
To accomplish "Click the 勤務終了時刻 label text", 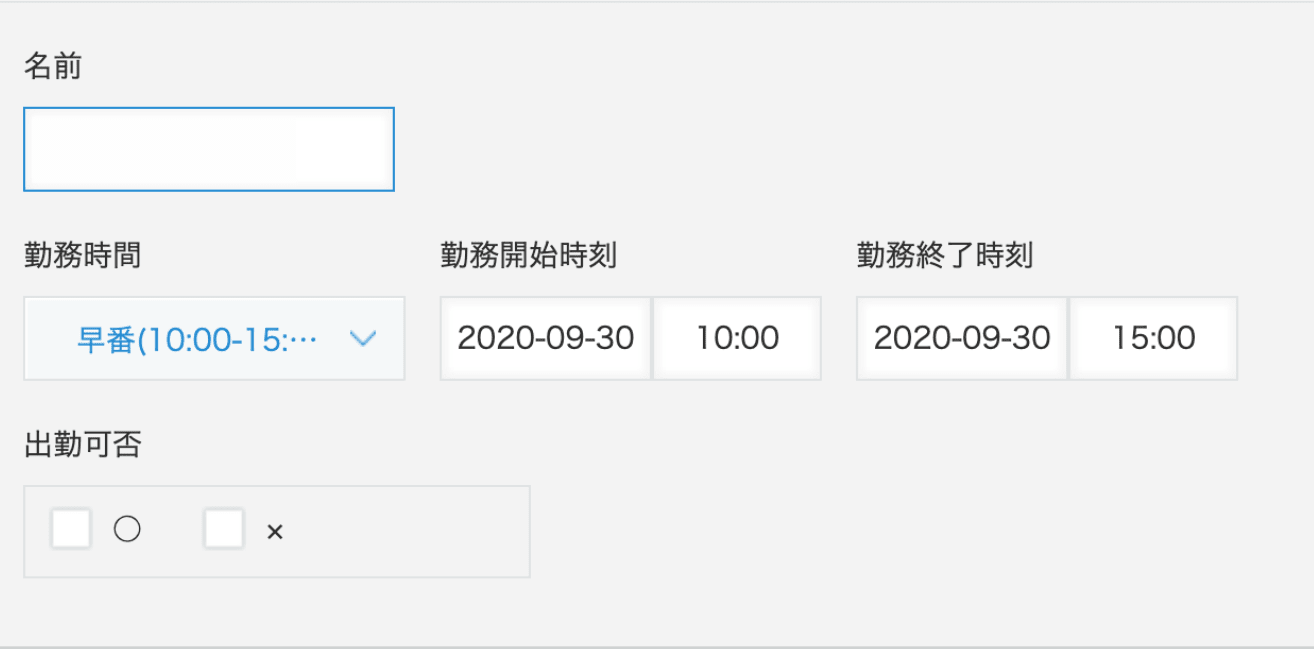I will pos(944,256).
